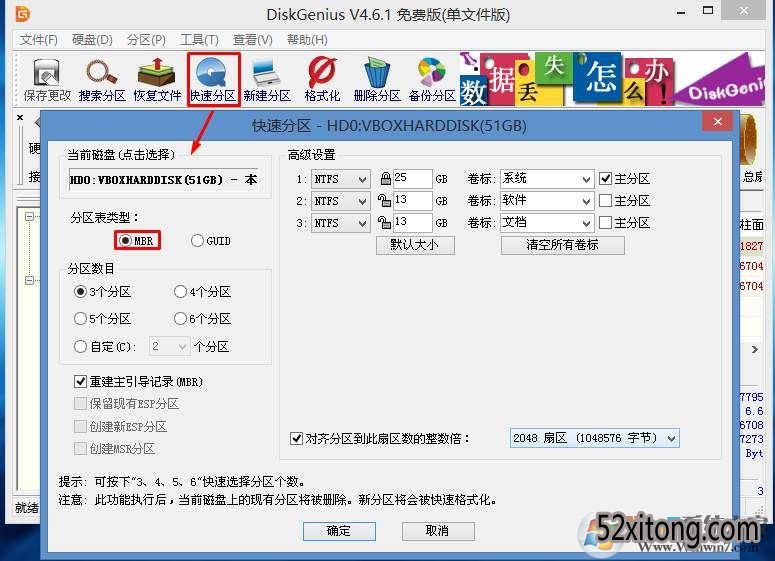The height and width of the screenshot is (561, 775).
Task: Choose the 6个分区 option
Action: tap(203, 319)
